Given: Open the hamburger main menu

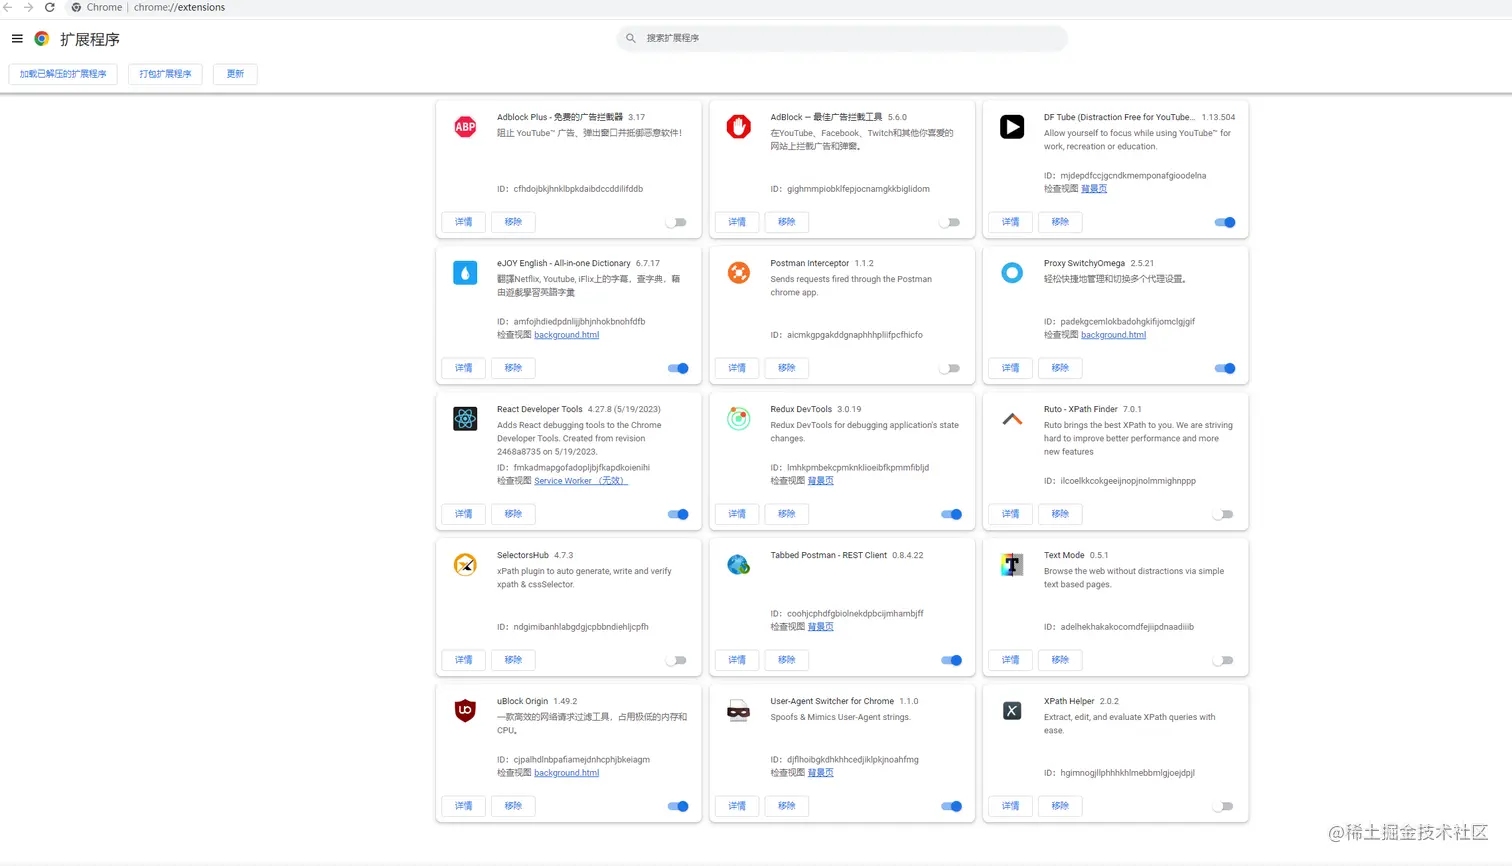Looking at the screenshot, I should pos(17,39).
